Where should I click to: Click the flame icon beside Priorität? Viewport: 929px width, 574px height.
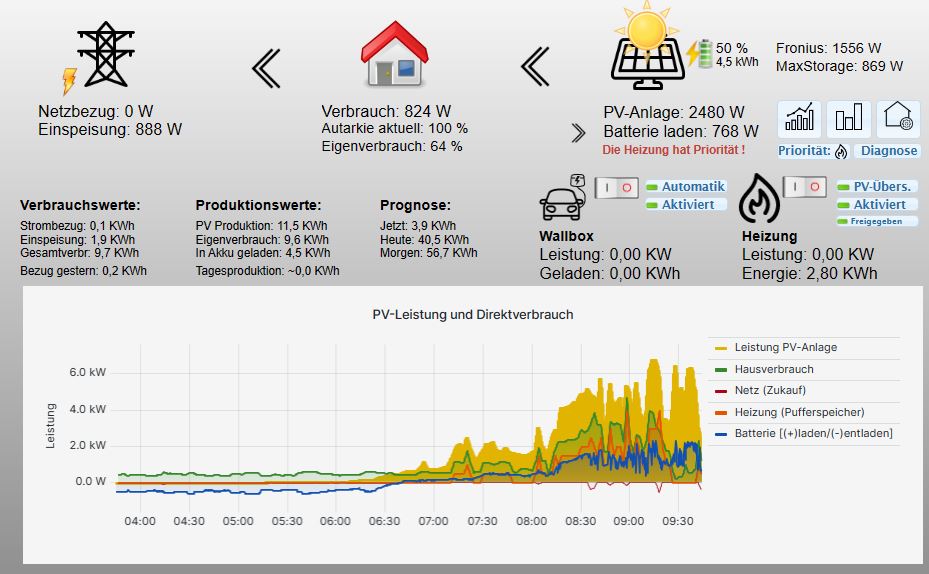coord(841,152)
